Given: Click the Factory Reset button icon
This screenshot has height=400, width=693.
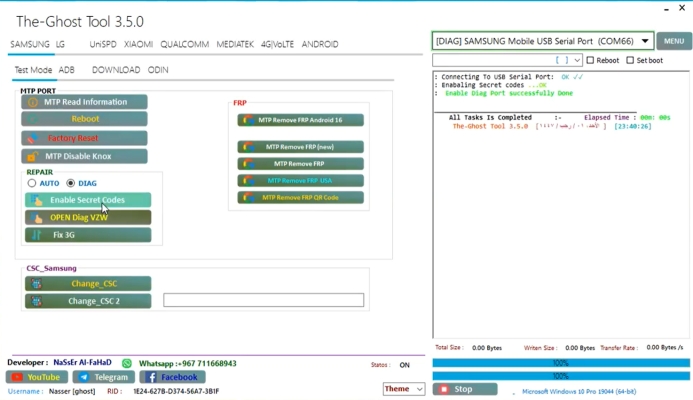Looking at the screenshot, I should (x=33, y=138).
